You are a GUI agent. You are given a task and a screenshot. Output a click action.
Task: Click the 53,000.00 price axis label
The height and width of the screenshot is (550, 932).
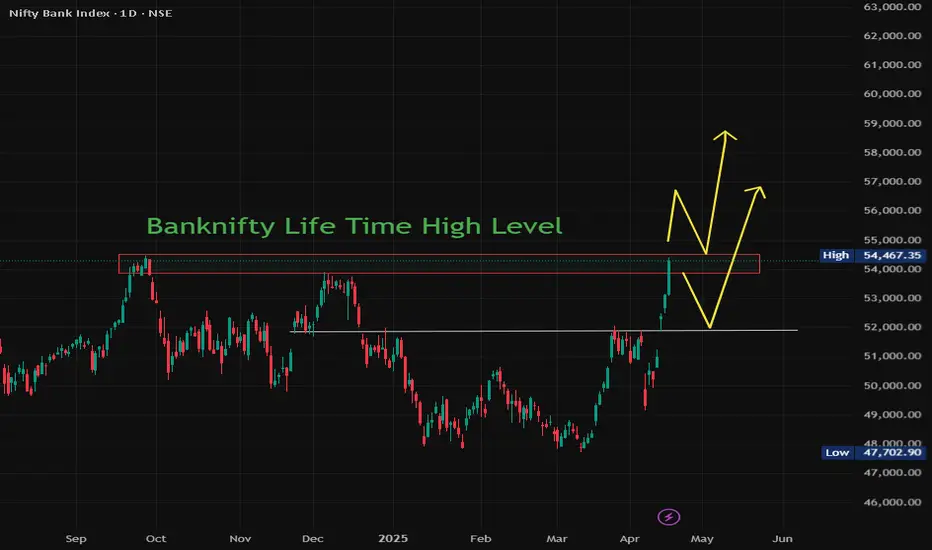click(892, 298)
